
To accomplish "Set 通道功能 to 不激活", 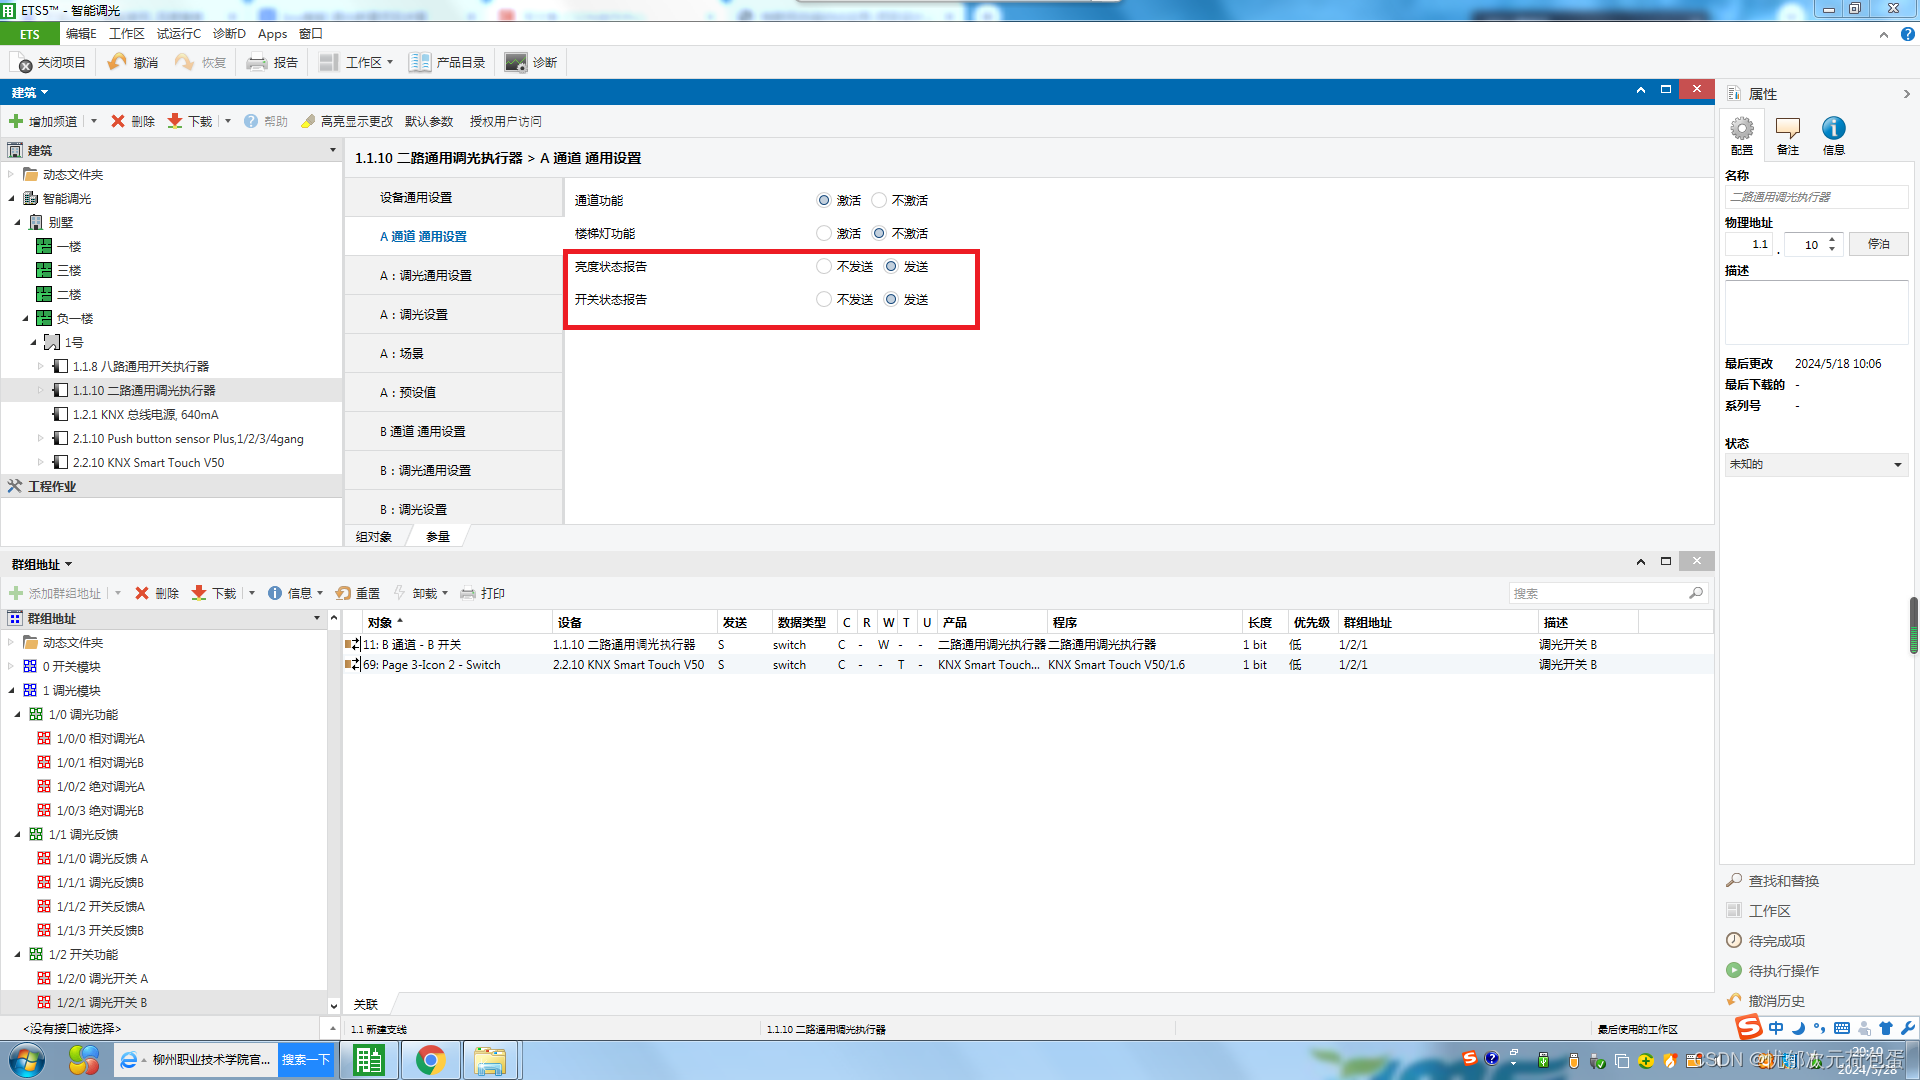I will coord(879,201).
